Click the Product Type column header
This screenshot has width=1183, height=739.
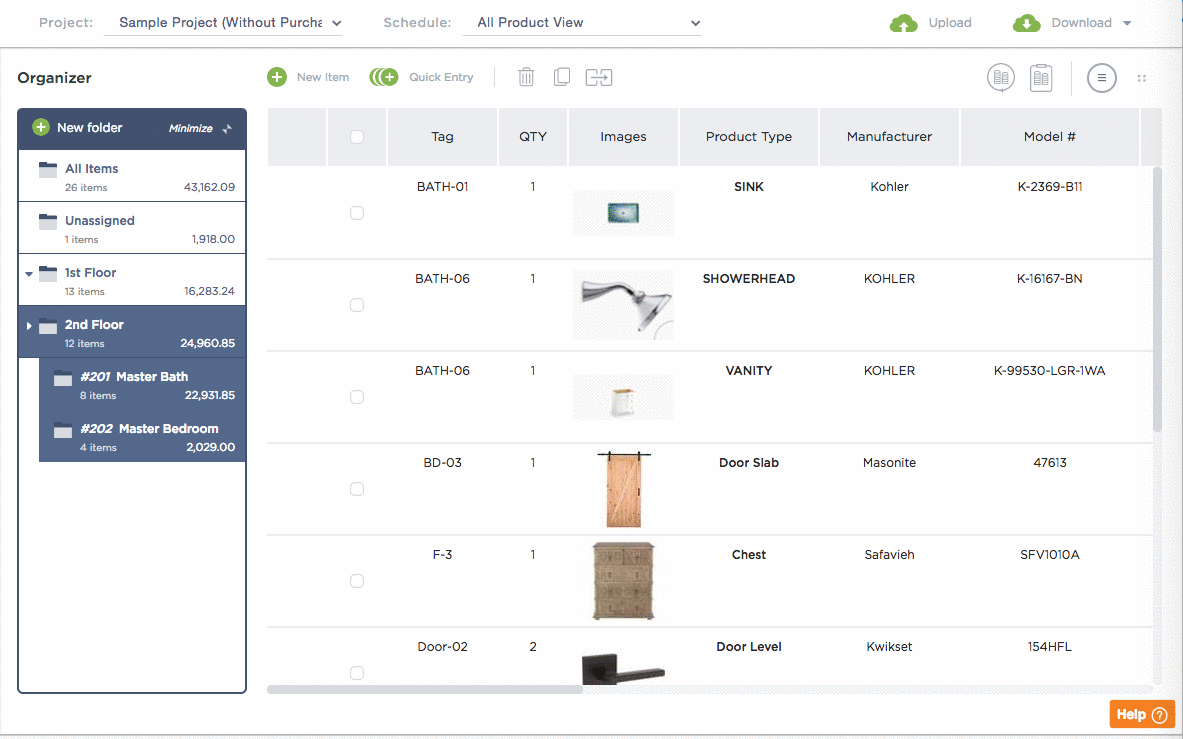[x=748, y=136]
